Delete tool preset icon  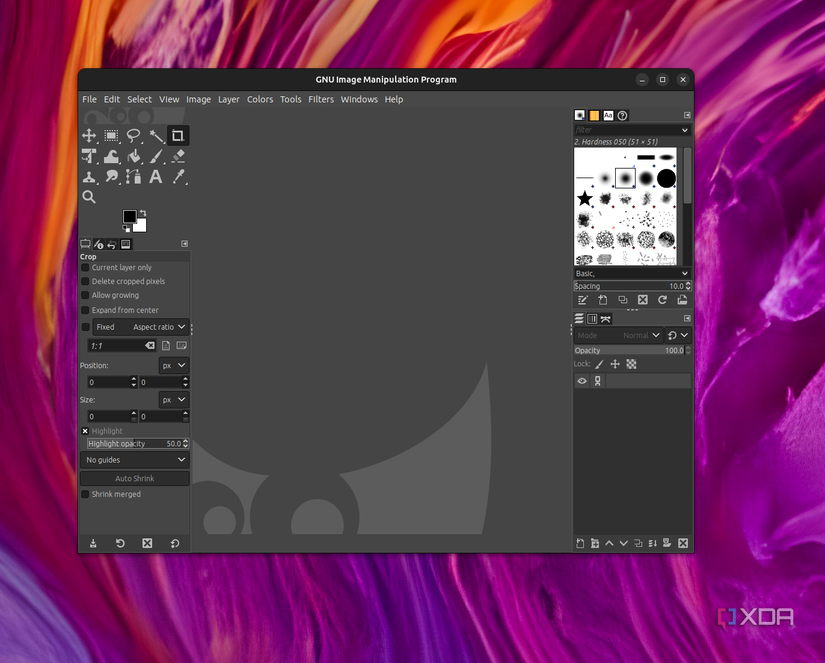(147, 544)
